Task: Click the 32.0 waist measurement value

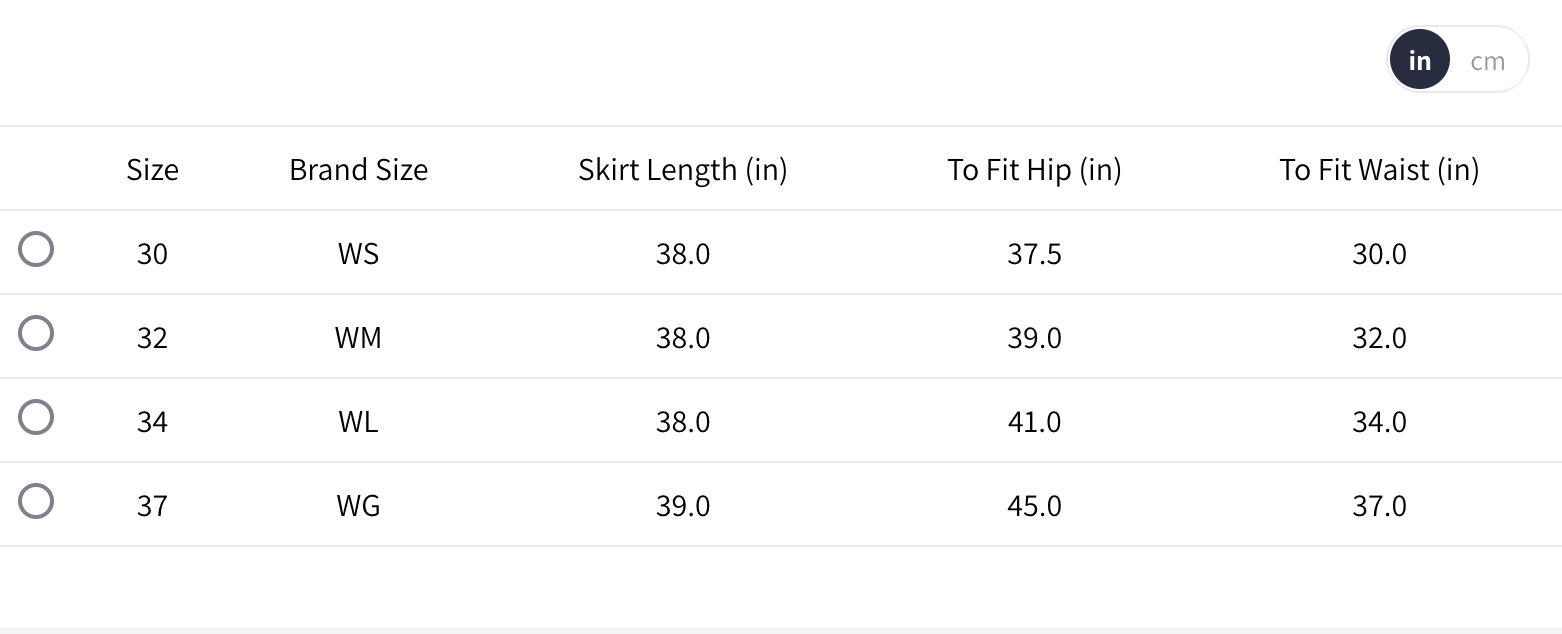Action: (x=1379, y=338)
